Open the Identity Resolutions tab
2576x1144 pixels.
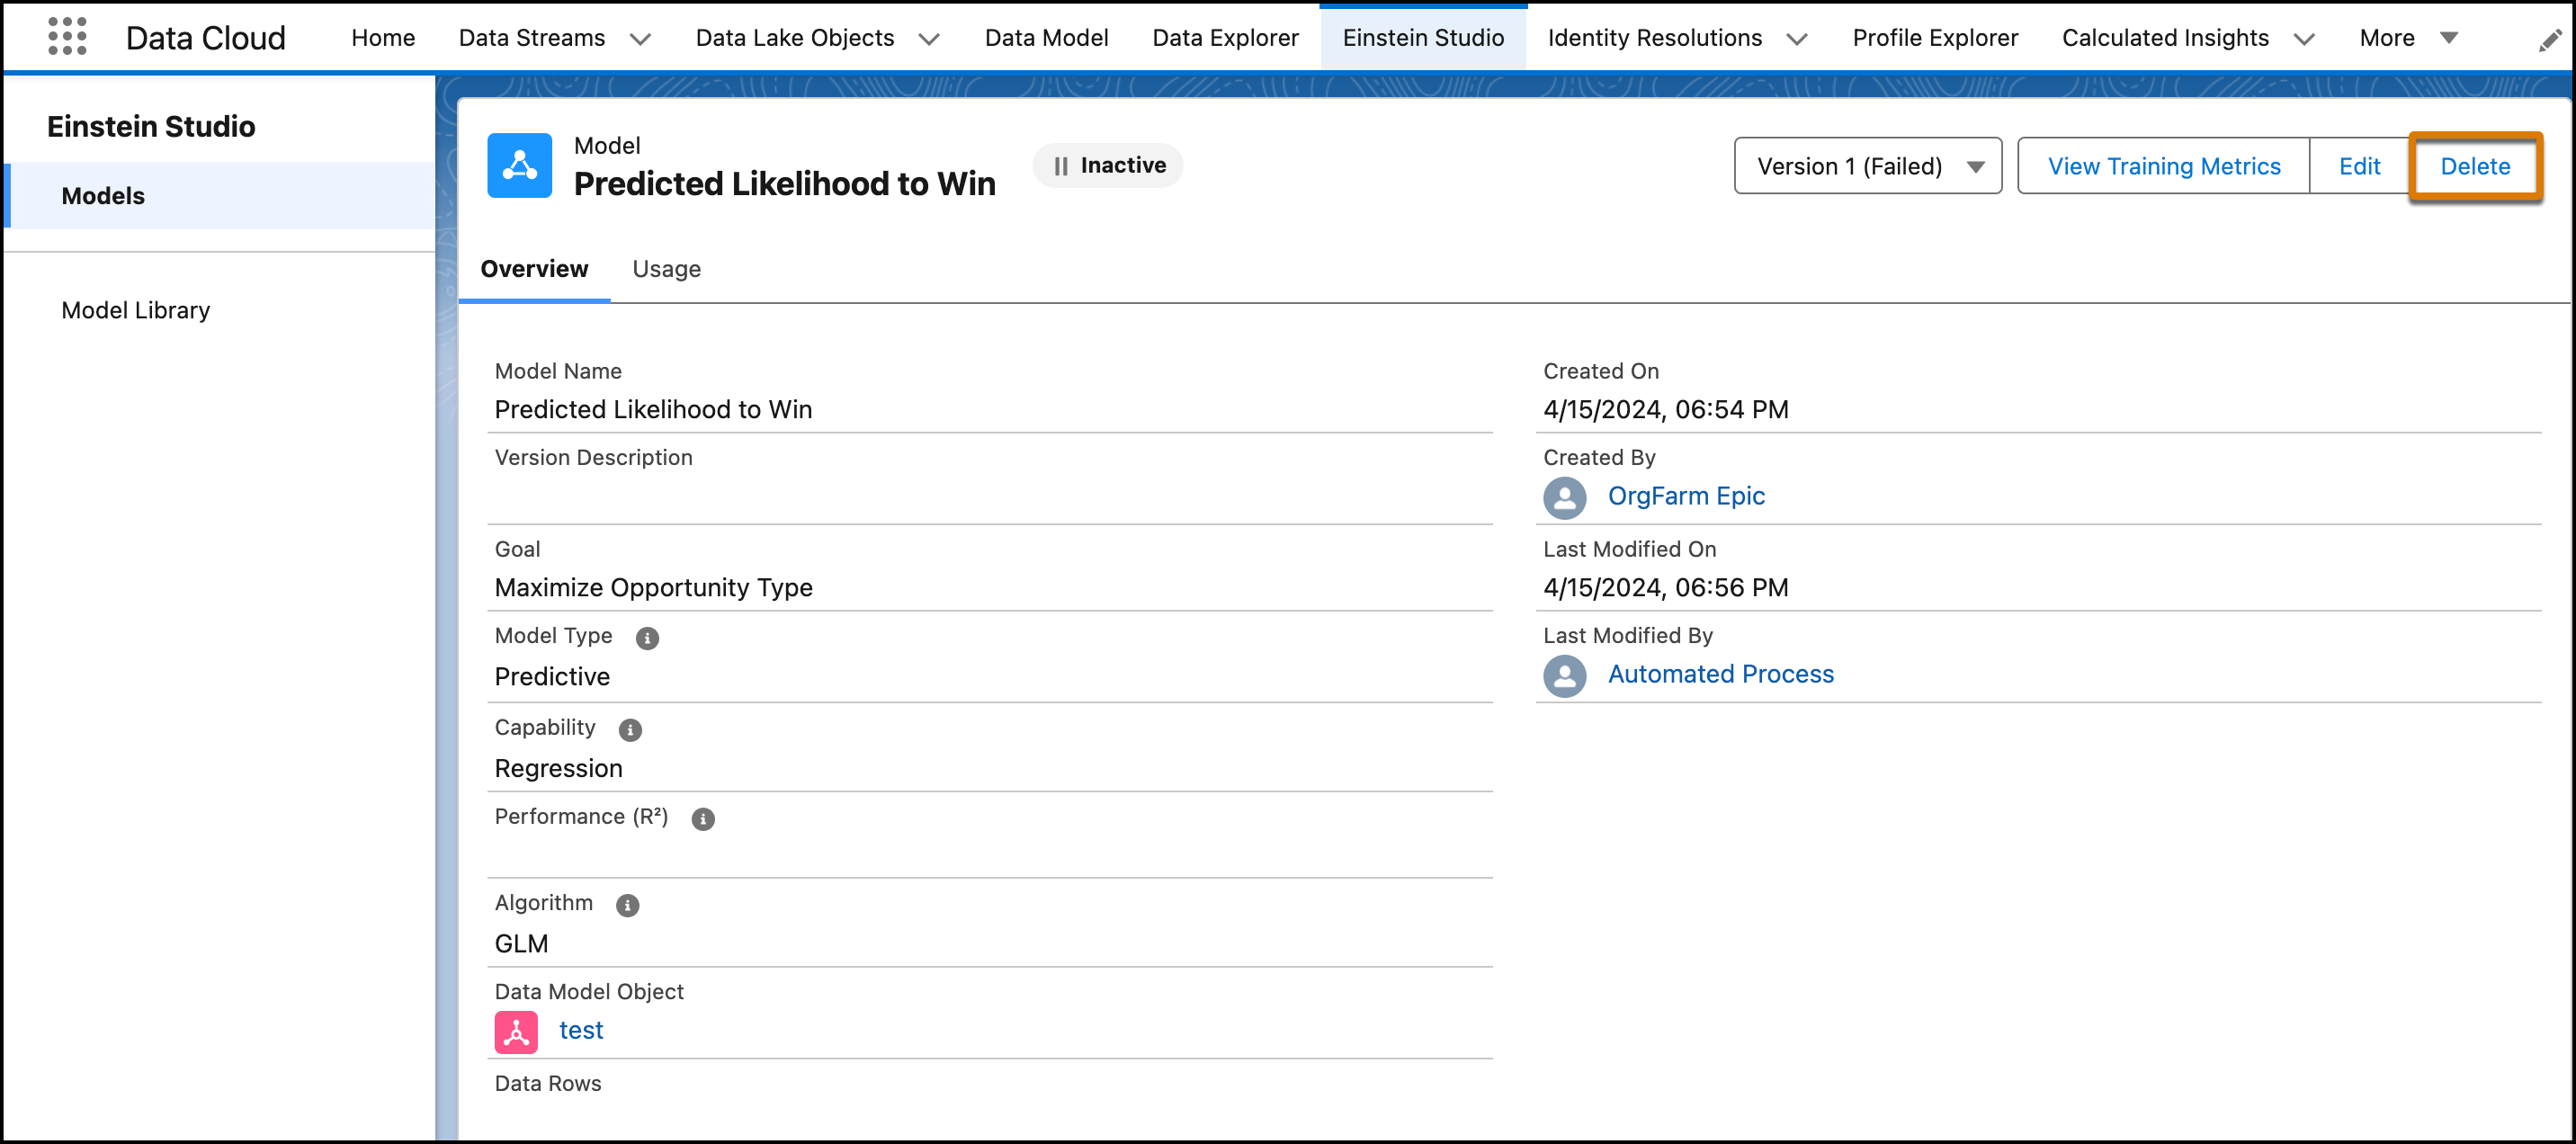(1655, 38)
